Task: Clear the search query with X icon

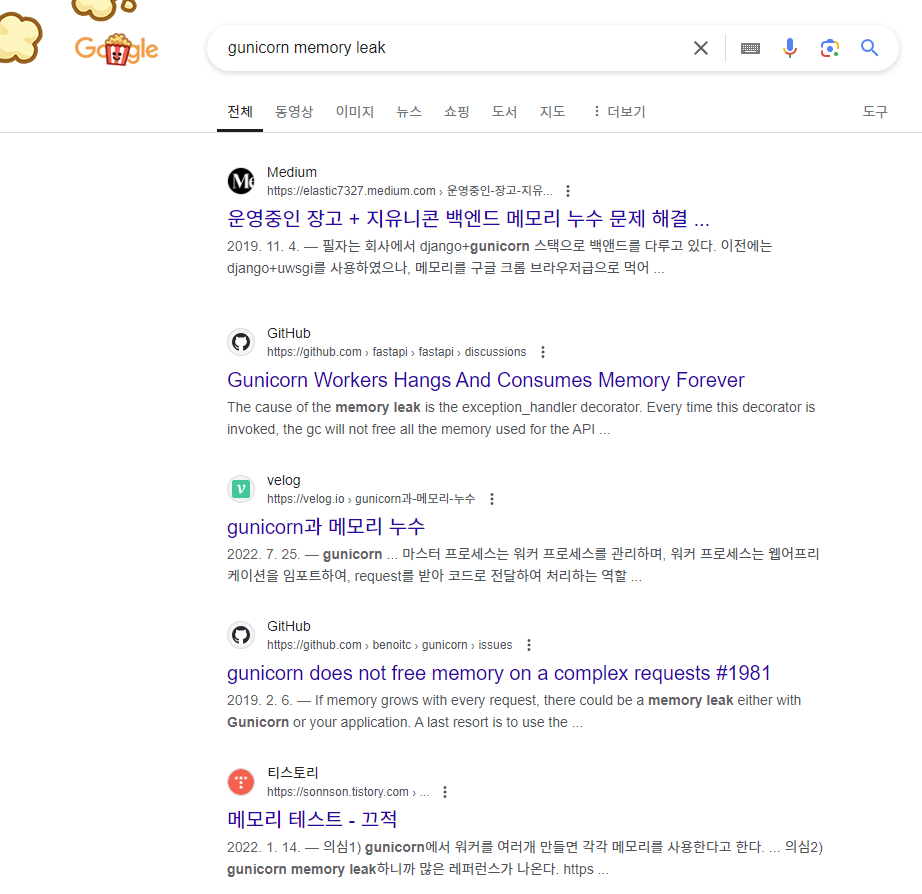Action: (x=700, y=48)
